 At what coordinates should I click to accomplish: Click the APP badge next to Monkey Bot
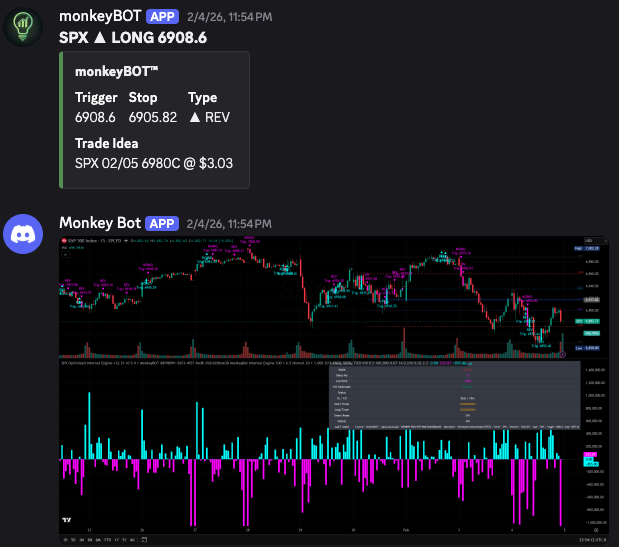point(161,223)
